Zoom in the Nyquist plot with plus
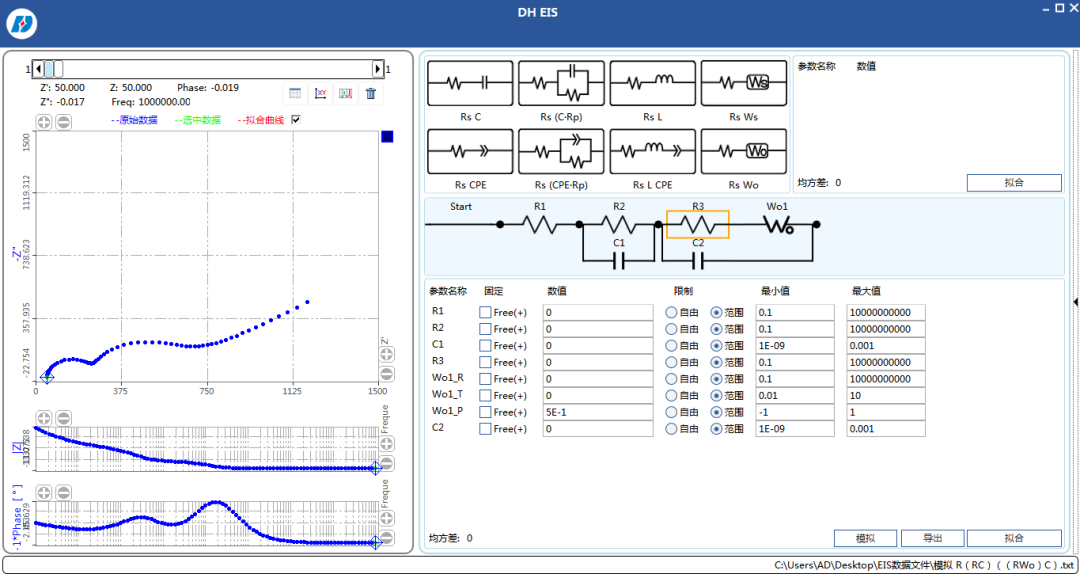1080x574 pixels. coord(43,122)
